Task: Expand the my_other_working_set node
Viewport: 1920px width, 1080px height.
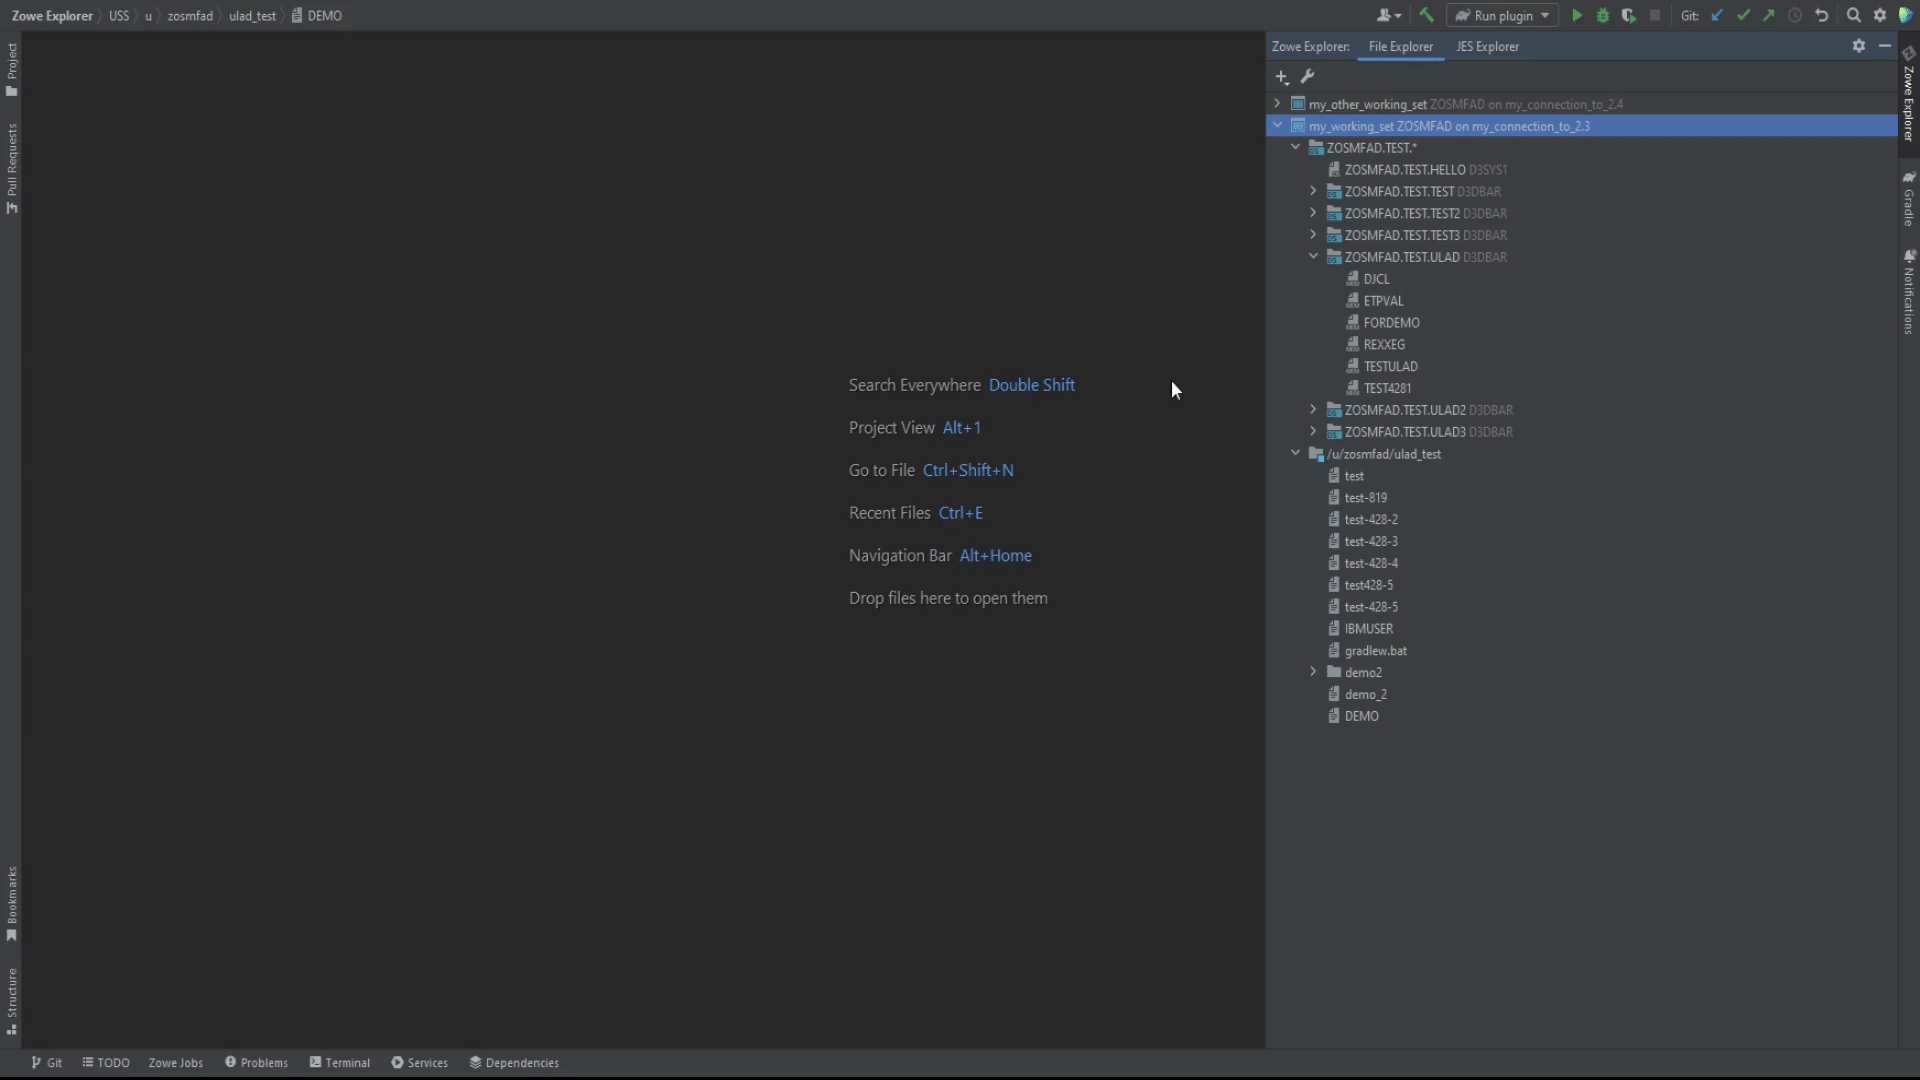Action: point(1277,104)
